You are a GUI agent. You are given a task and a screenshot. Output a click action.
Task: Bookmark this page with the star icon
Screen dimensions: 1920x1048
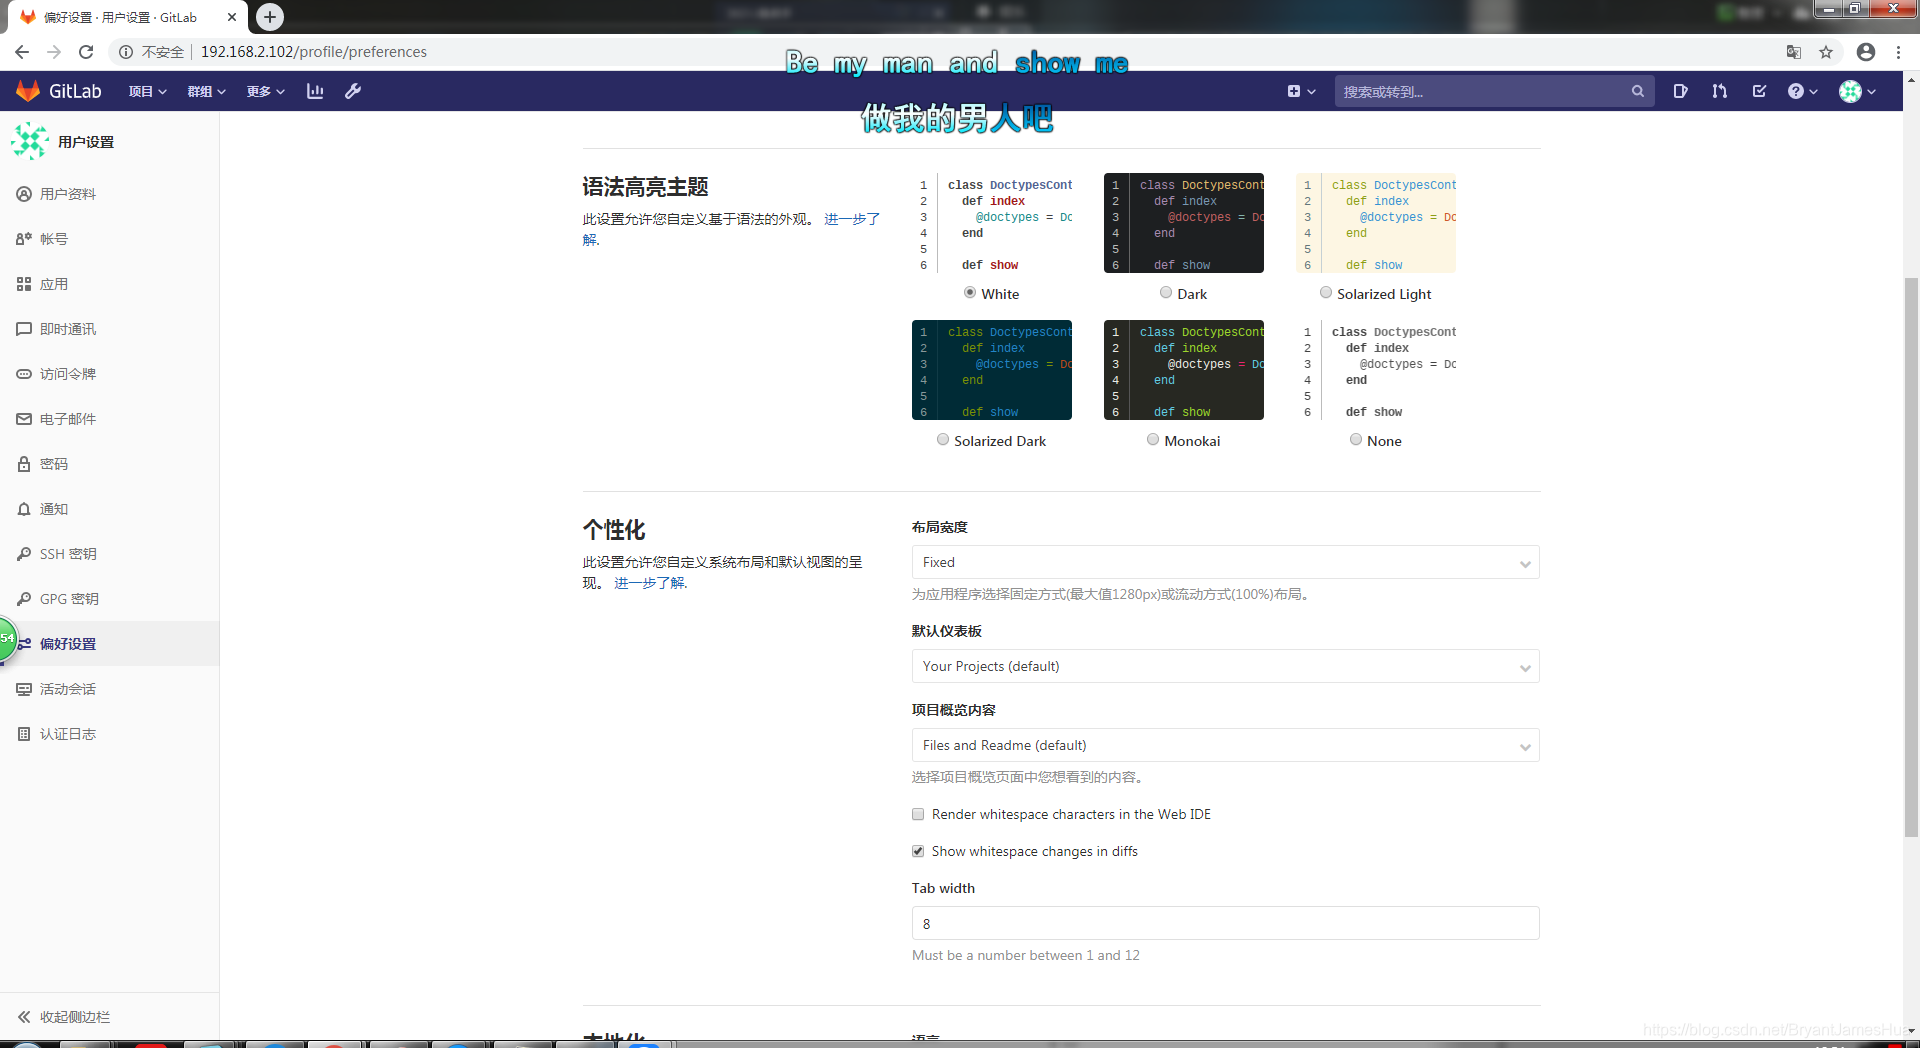pos(1826,52)
